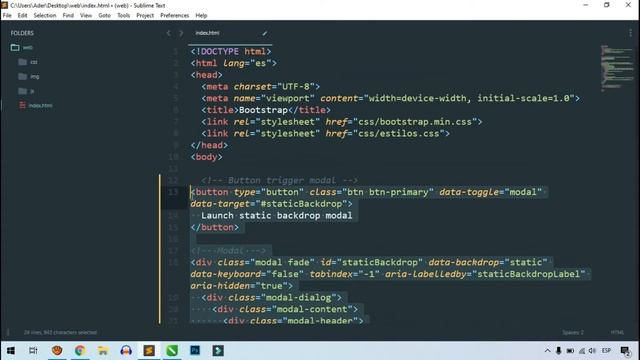The height and width of the screenshot is (360, 640).
Task: Open the Goto menu
Action: pyautogui.click(x=104, y=16)
